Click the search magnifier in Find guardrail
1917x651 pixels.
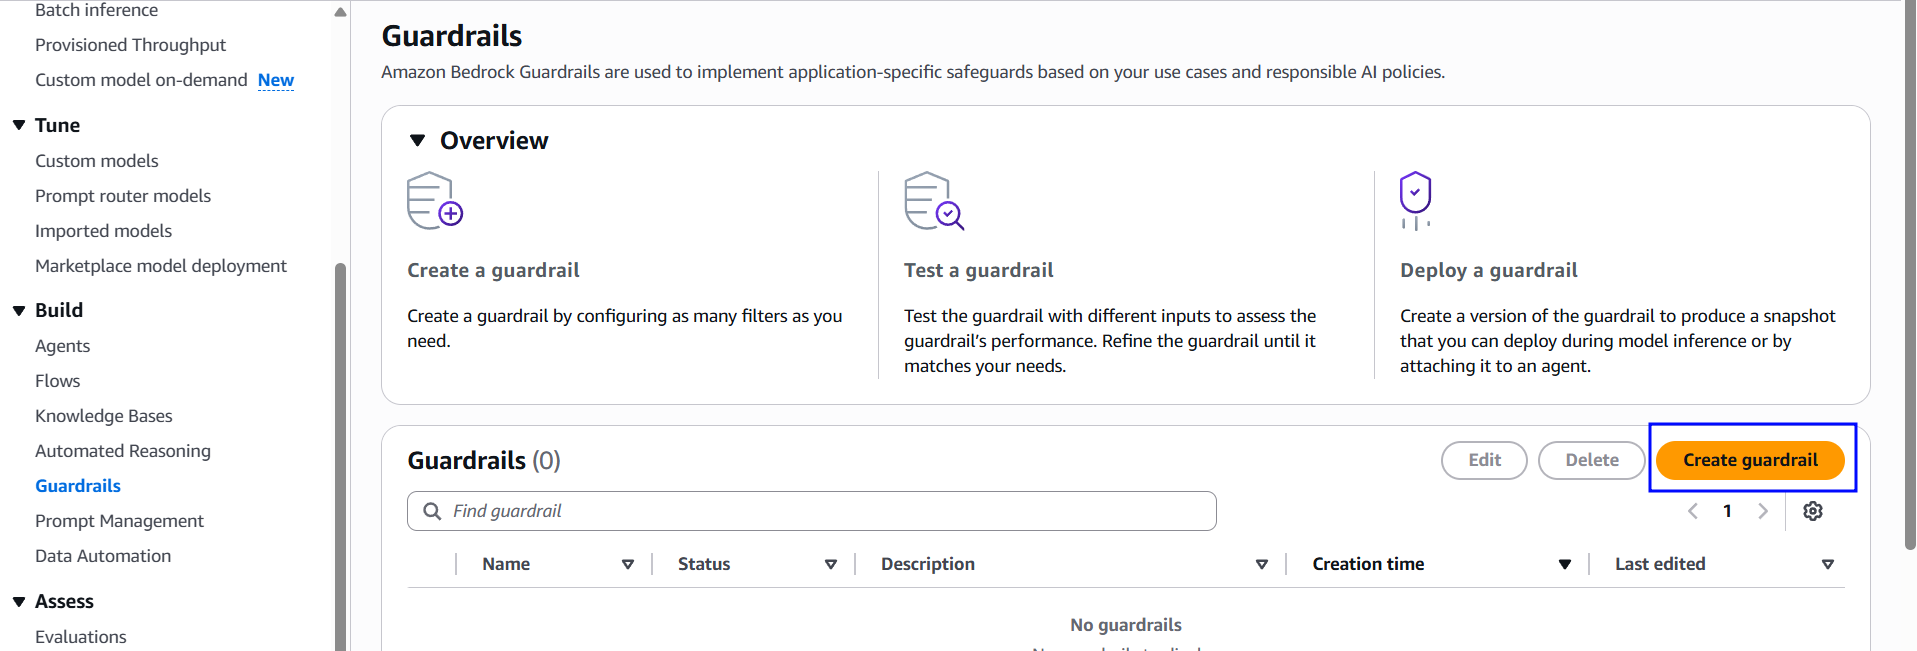(x=432, y=511)
